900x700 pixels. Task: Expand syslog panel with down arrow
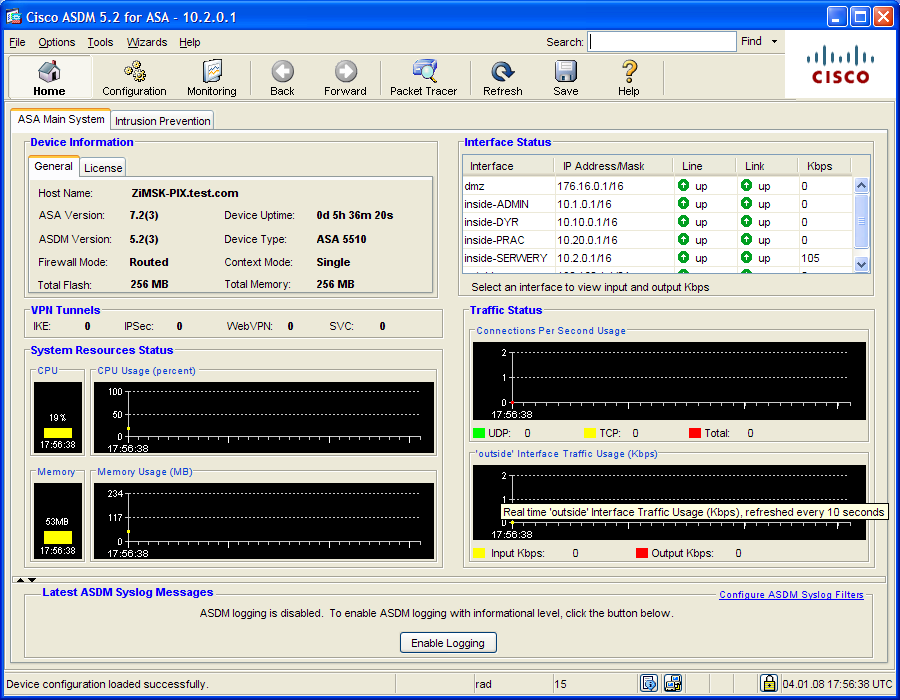point(32,580)
